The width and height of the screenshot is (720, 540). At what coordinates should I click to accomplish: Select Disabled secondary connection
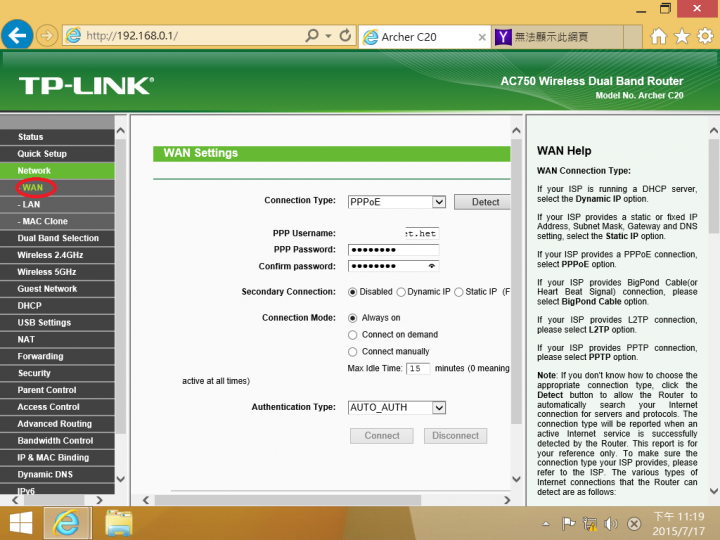[353, 292]
